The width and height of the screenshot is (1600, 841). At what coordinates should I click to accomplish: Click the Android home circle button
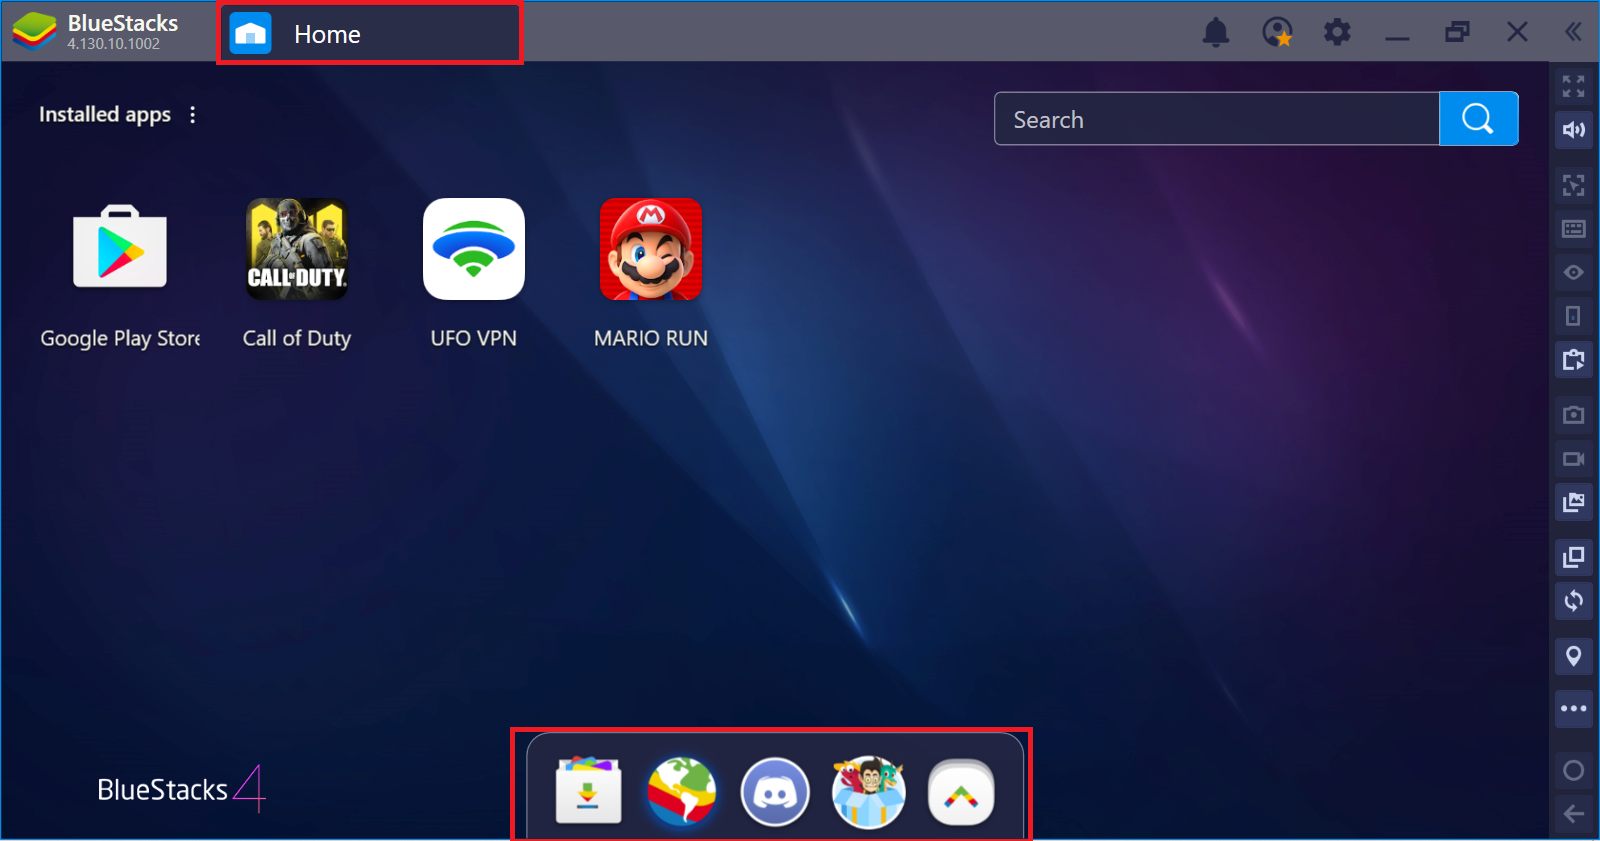point(1573,770)
